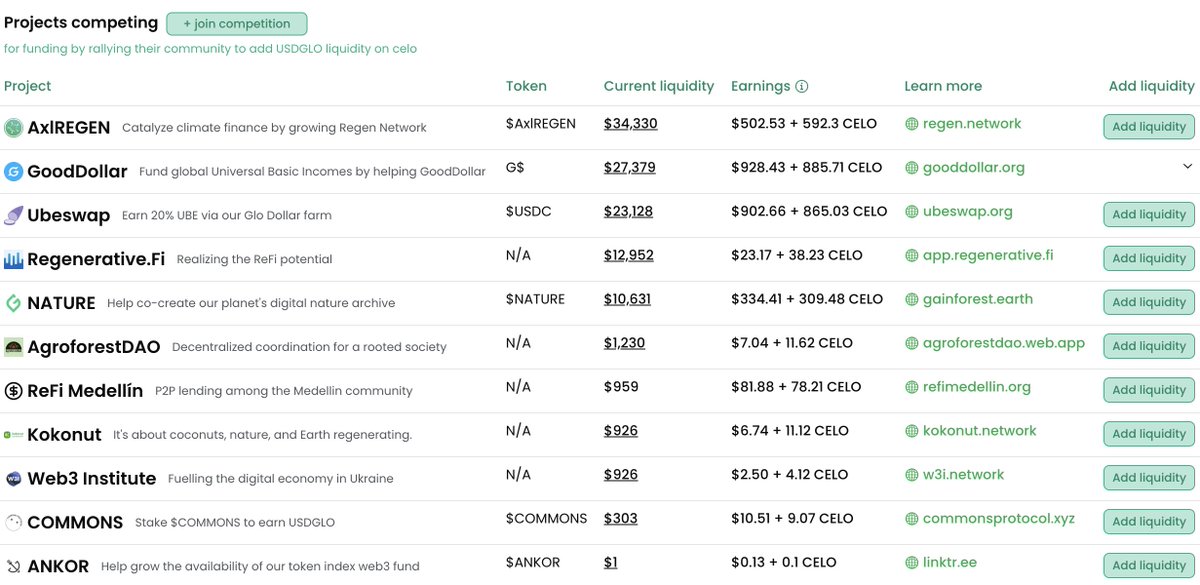Click the AgroforestDAO logo icon

[13, 347]
